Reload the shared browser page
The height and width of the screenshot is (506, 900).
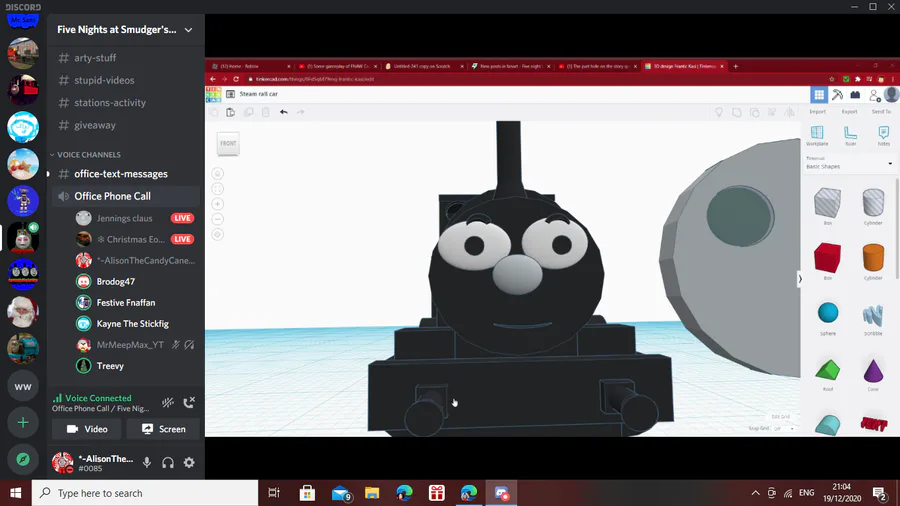pos(236,79)
